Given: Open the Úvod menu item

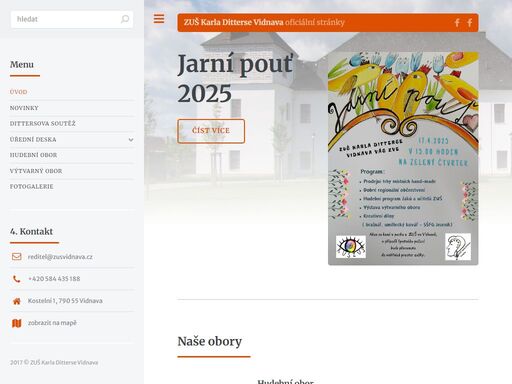Looking at the screenshot, I should coord(18,92).
